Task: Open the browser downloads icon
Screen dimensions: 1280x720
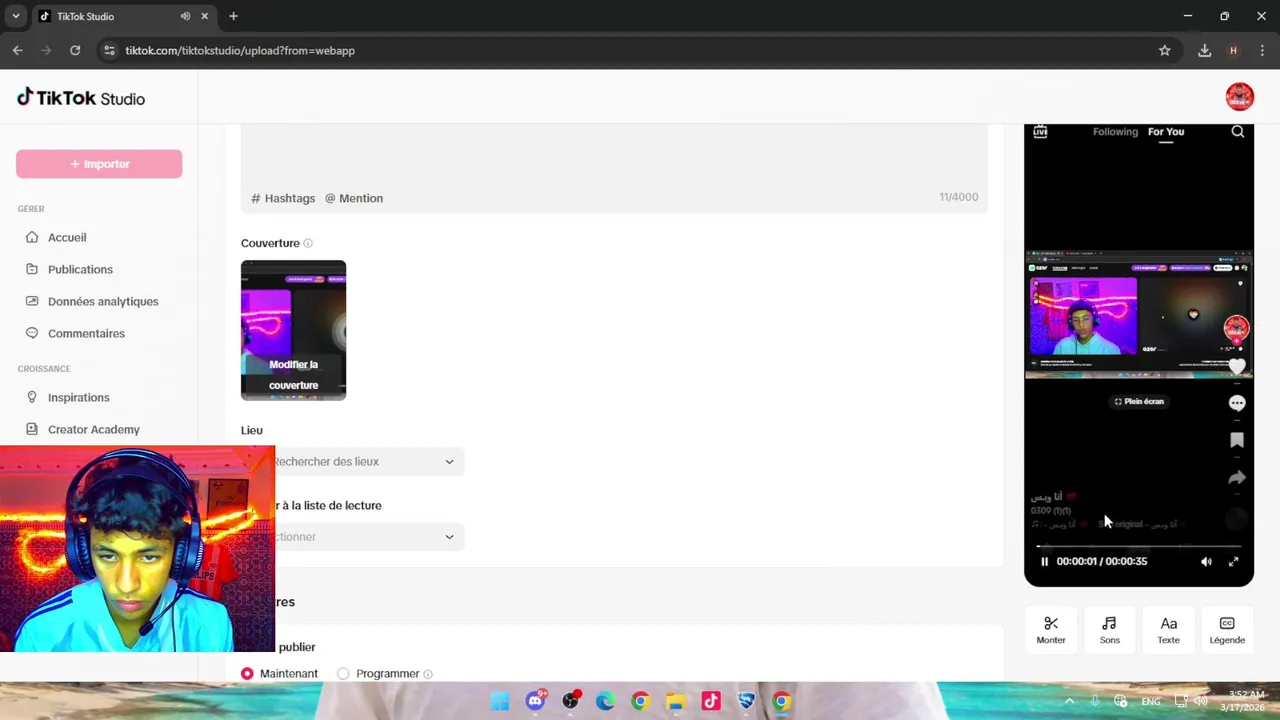Action: [1204, 50]
